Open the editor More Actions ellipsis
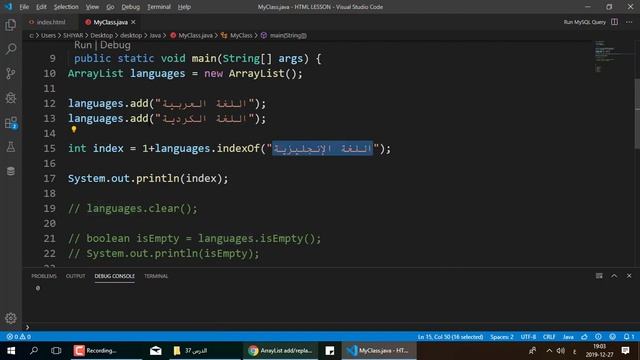This screenshot has width=640, height=360. pos(629,22)
